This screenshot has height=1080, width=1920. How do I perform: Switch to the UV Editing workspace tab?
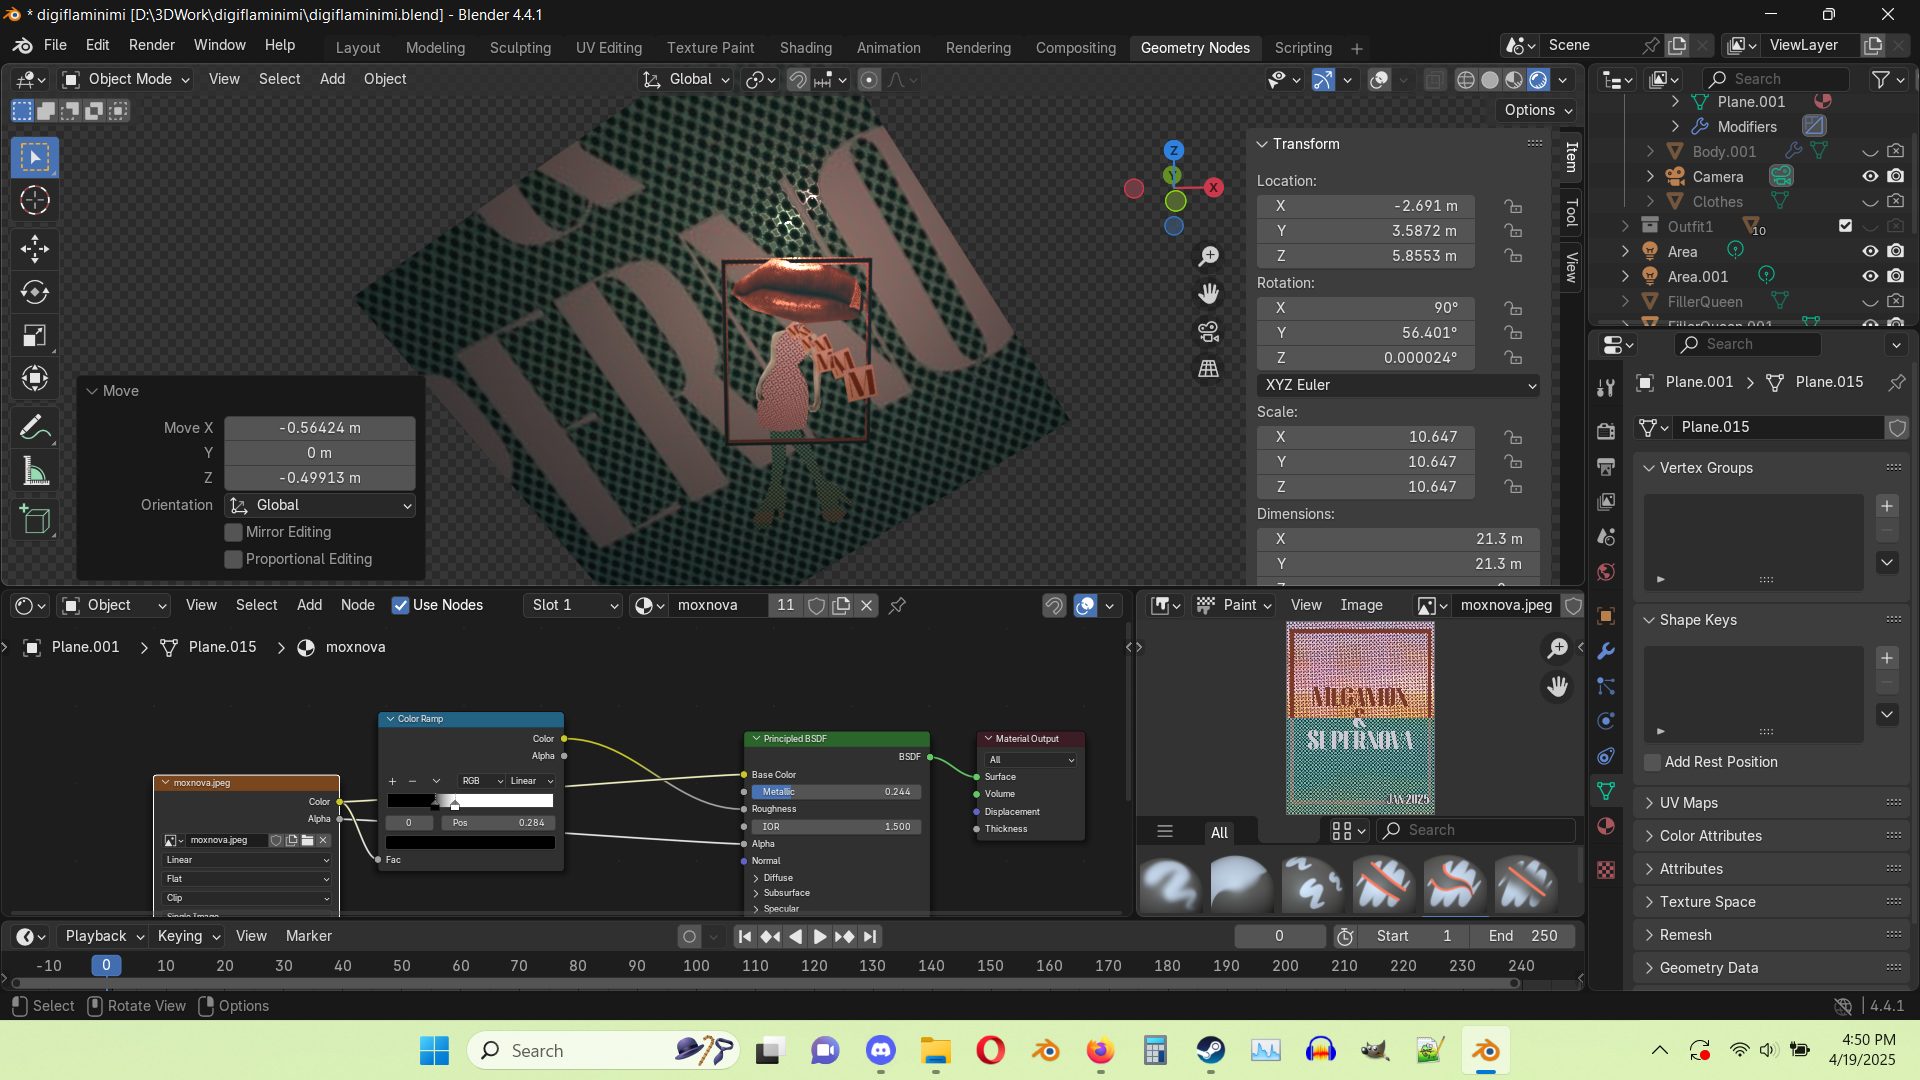(608, 47)
